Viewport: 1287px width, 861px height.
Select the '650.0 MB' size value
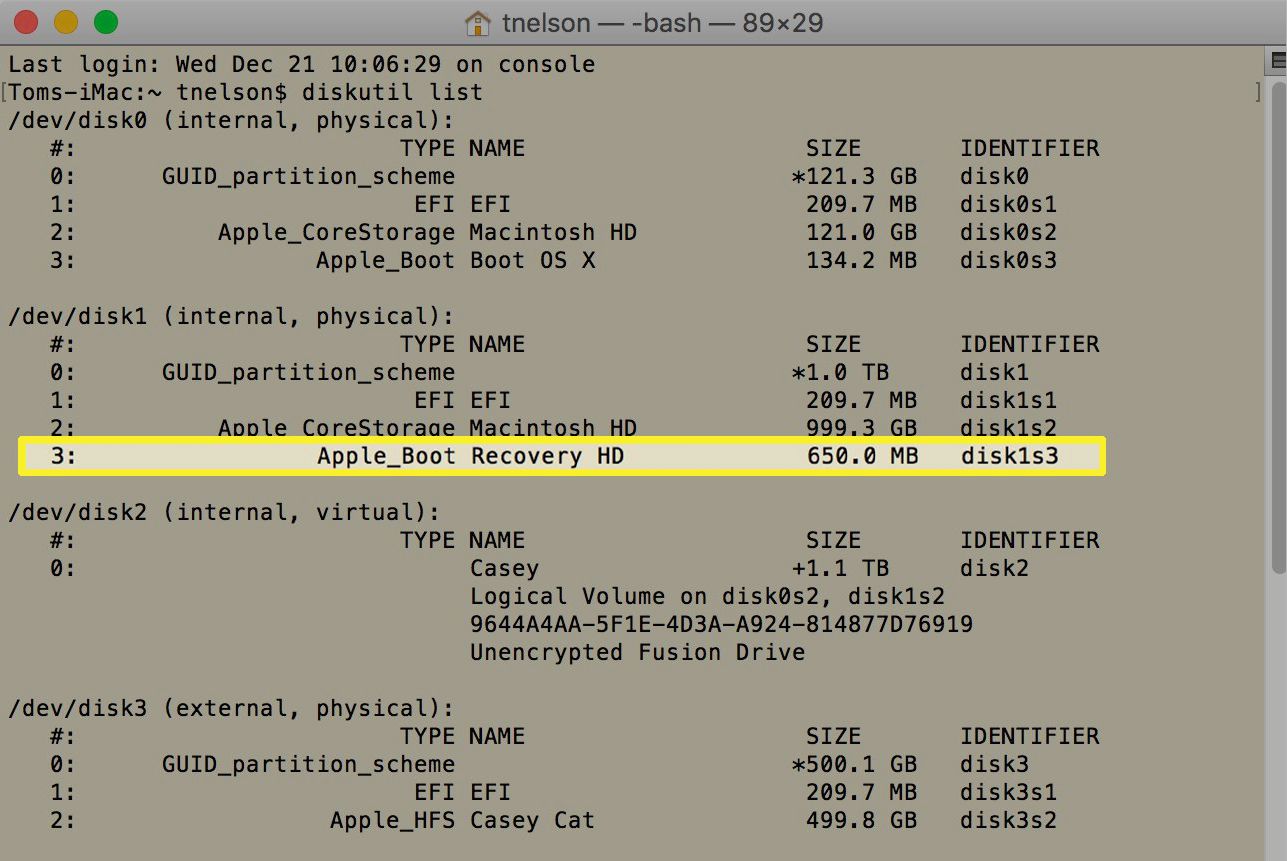click(x=861, y=457)
